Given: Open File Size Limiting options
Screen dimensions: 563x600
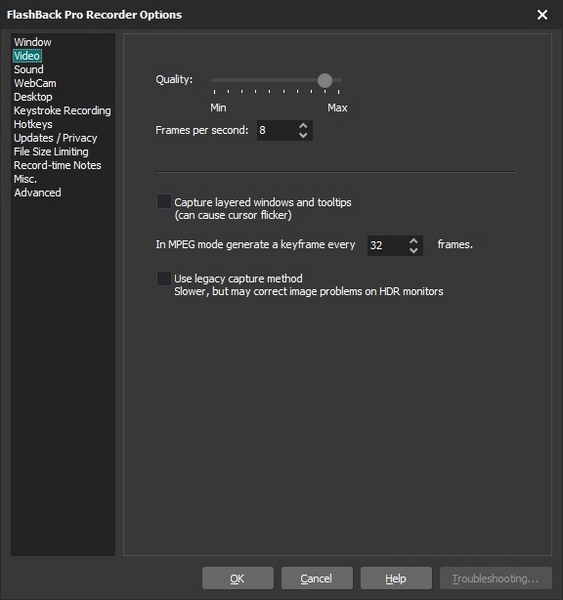Looking at the screenshot, I should pyautogui.click(x=51, y=152).
